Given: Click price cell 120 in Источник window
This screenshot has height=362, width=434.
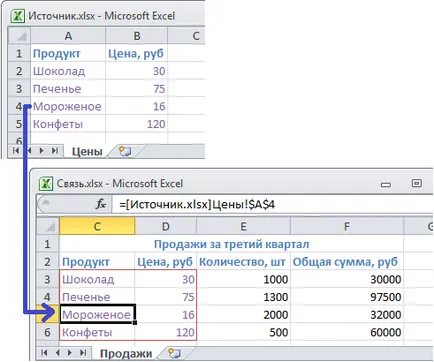Looking at the screenshot, I should click(137, 124).
